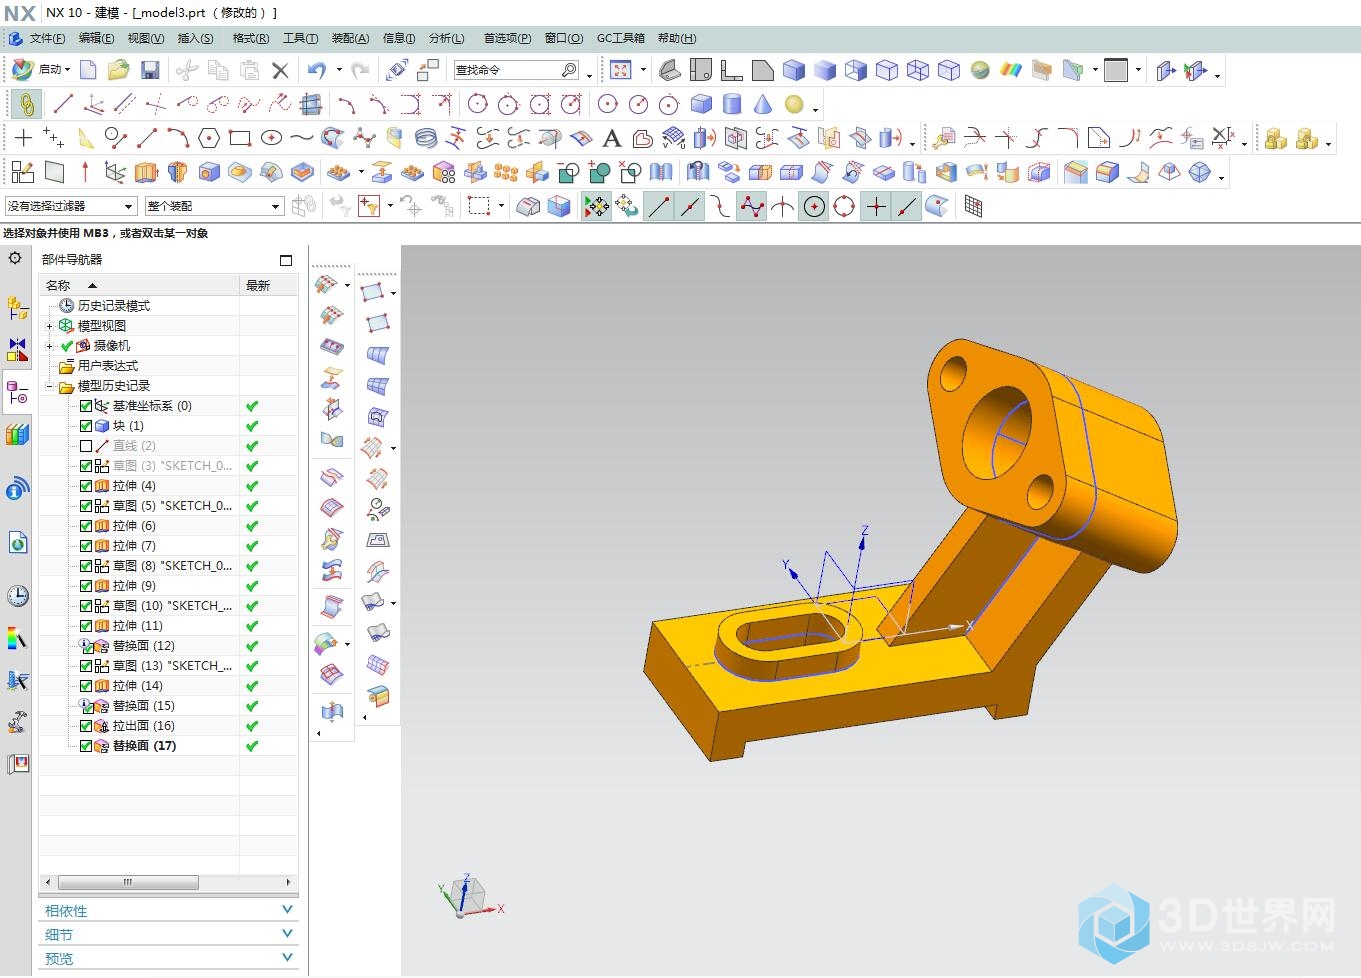Open the 插入(S) menu
The image size is (1361, 978).
pyautogui.click(x=195, y=38)
